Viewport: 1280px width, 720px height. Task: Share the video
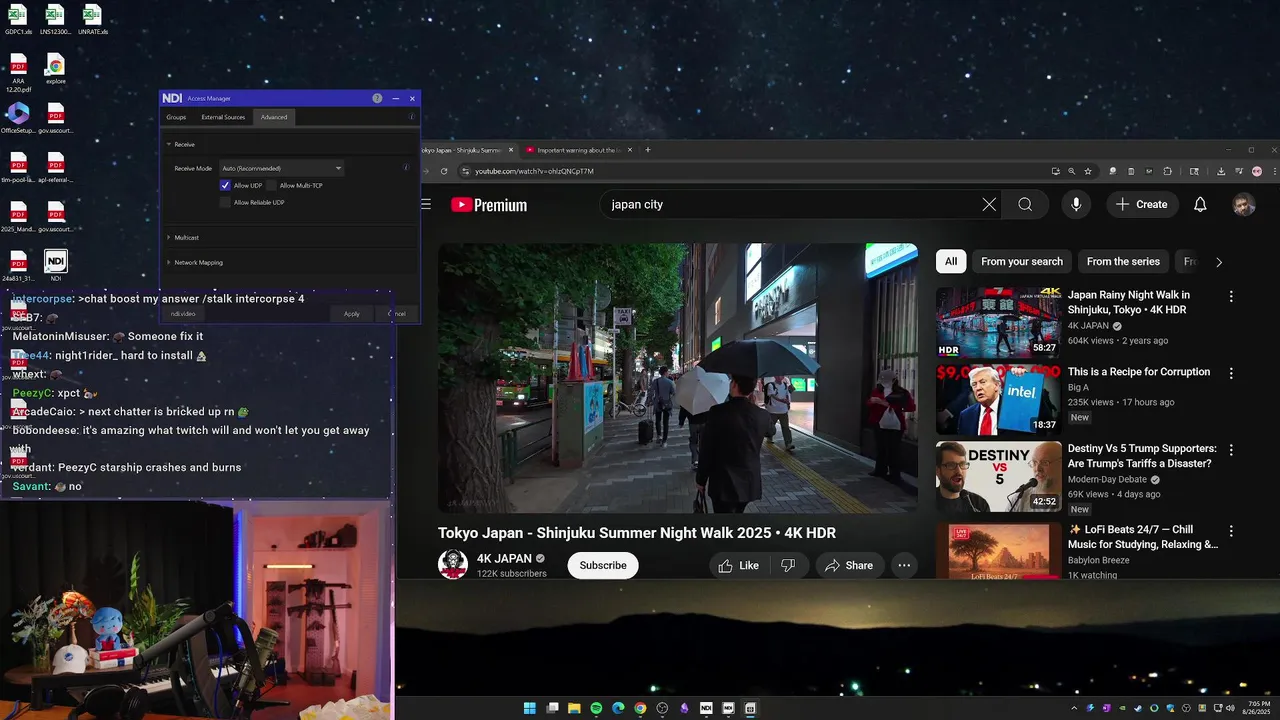848,565
